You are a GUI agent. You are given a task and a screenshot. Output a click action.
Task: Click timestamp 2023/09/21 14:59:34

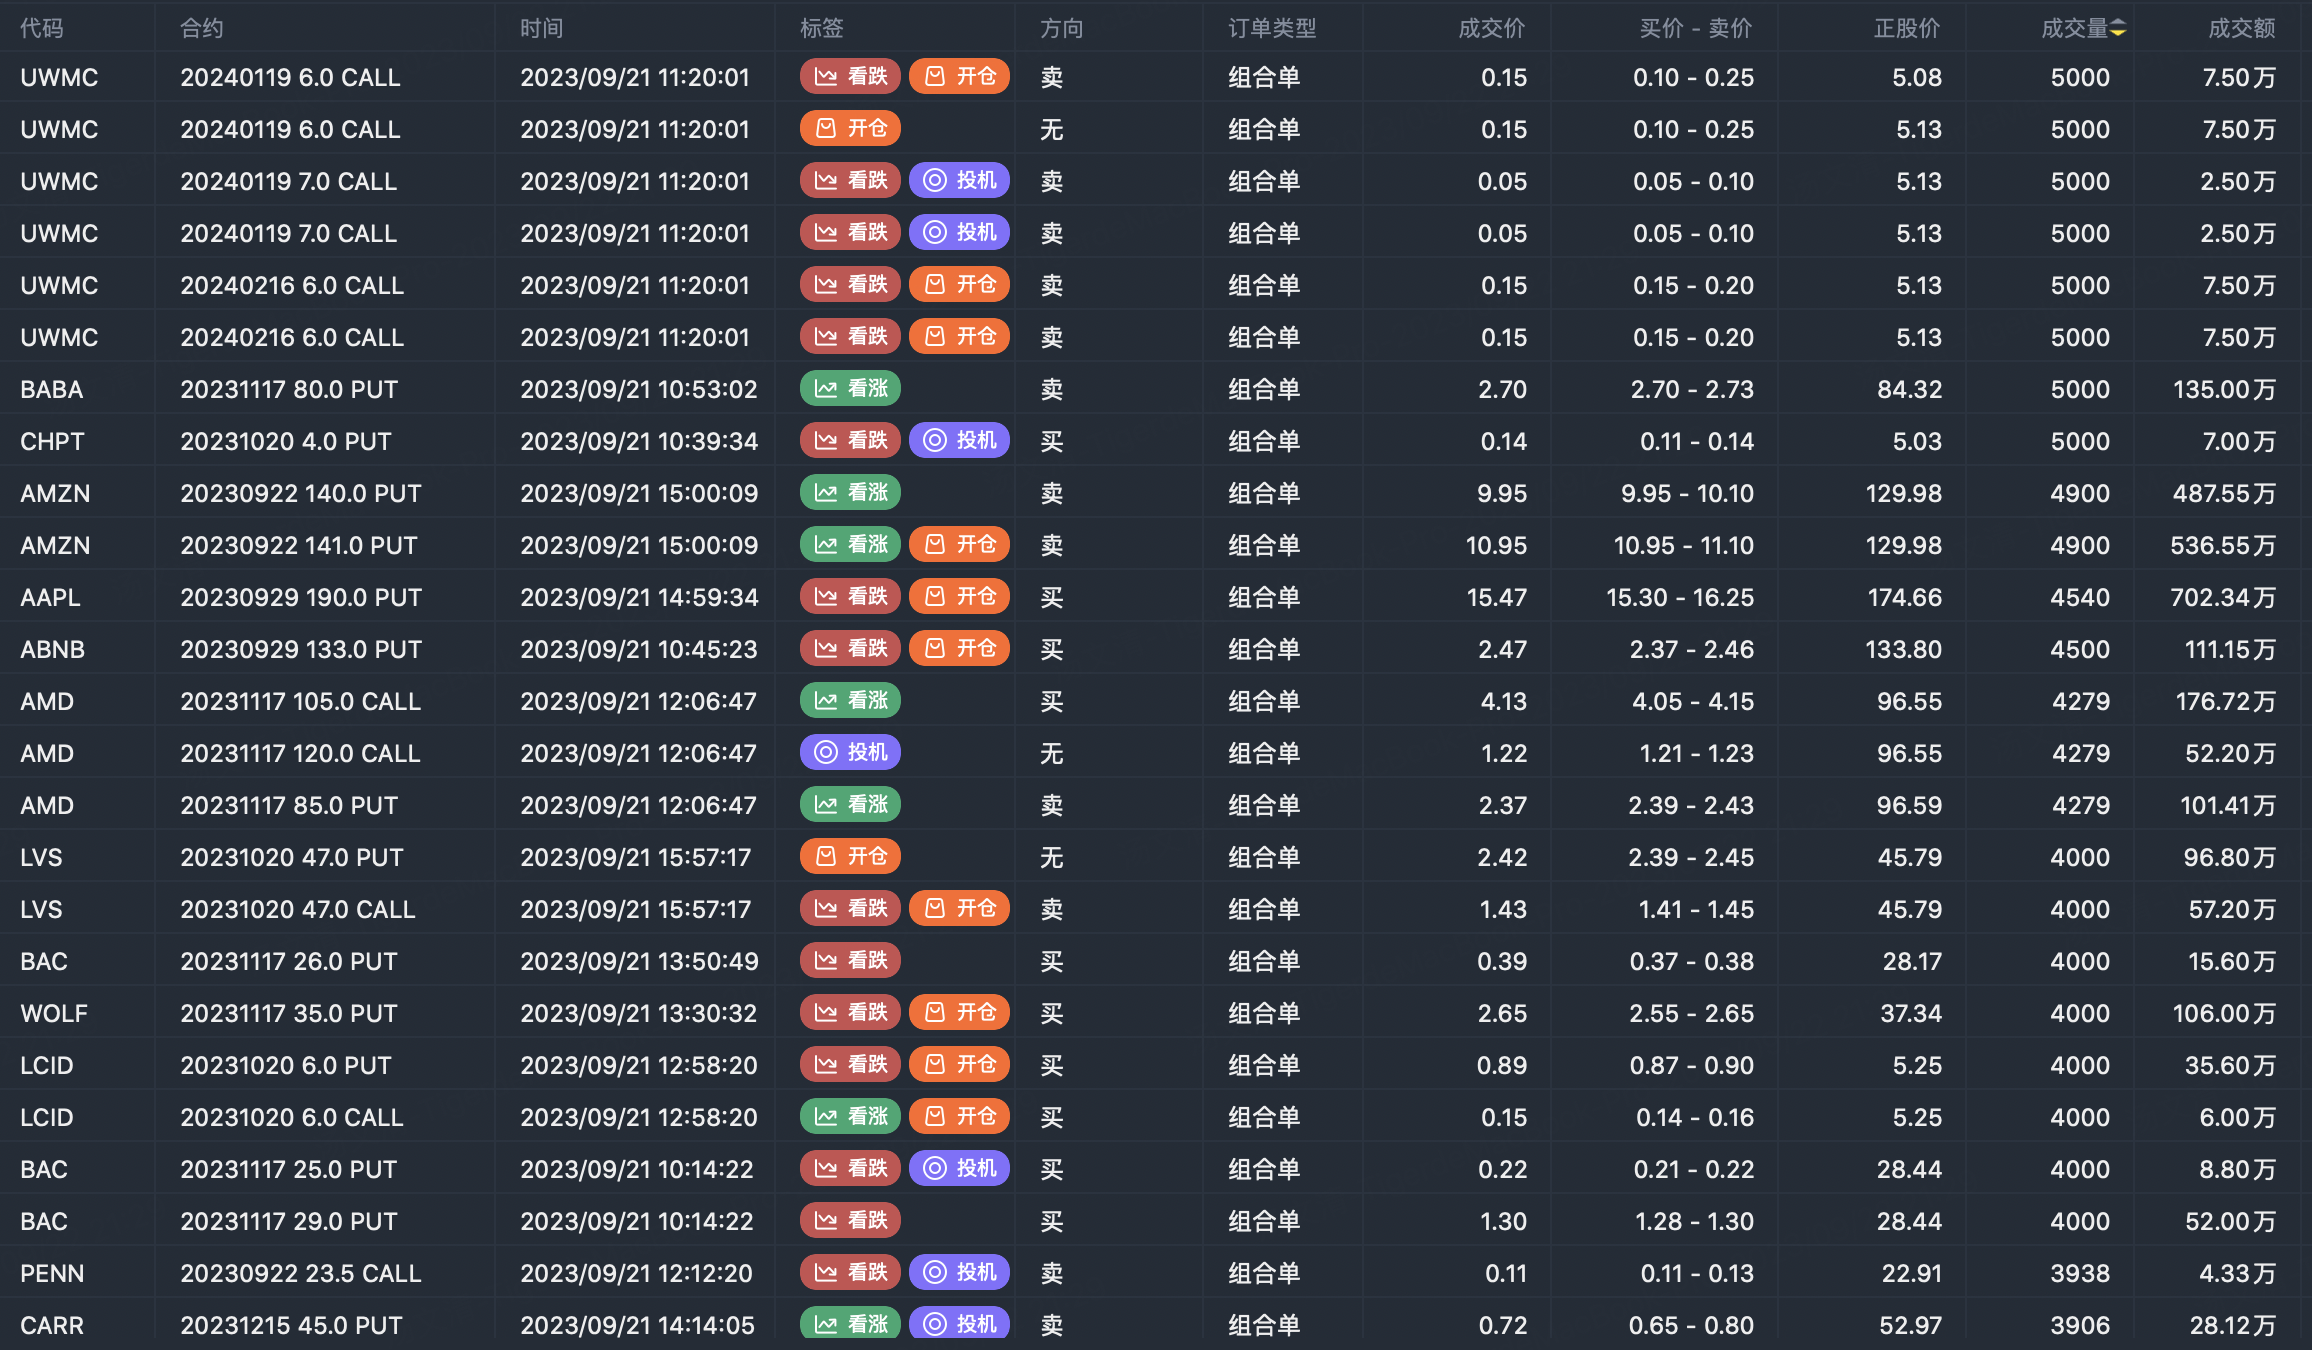click(x=639, y=597)
